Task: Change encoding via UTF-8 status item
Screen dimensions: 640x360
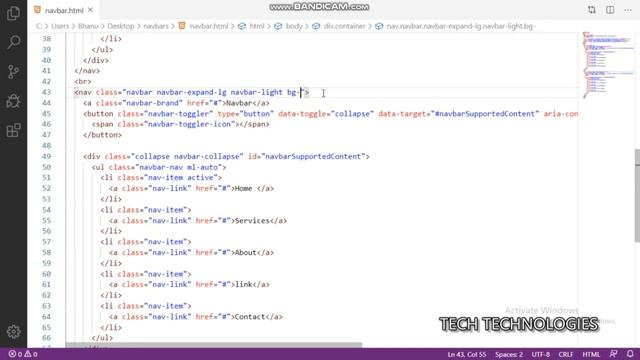Action: pyautogui.click(x=540, y=354)
